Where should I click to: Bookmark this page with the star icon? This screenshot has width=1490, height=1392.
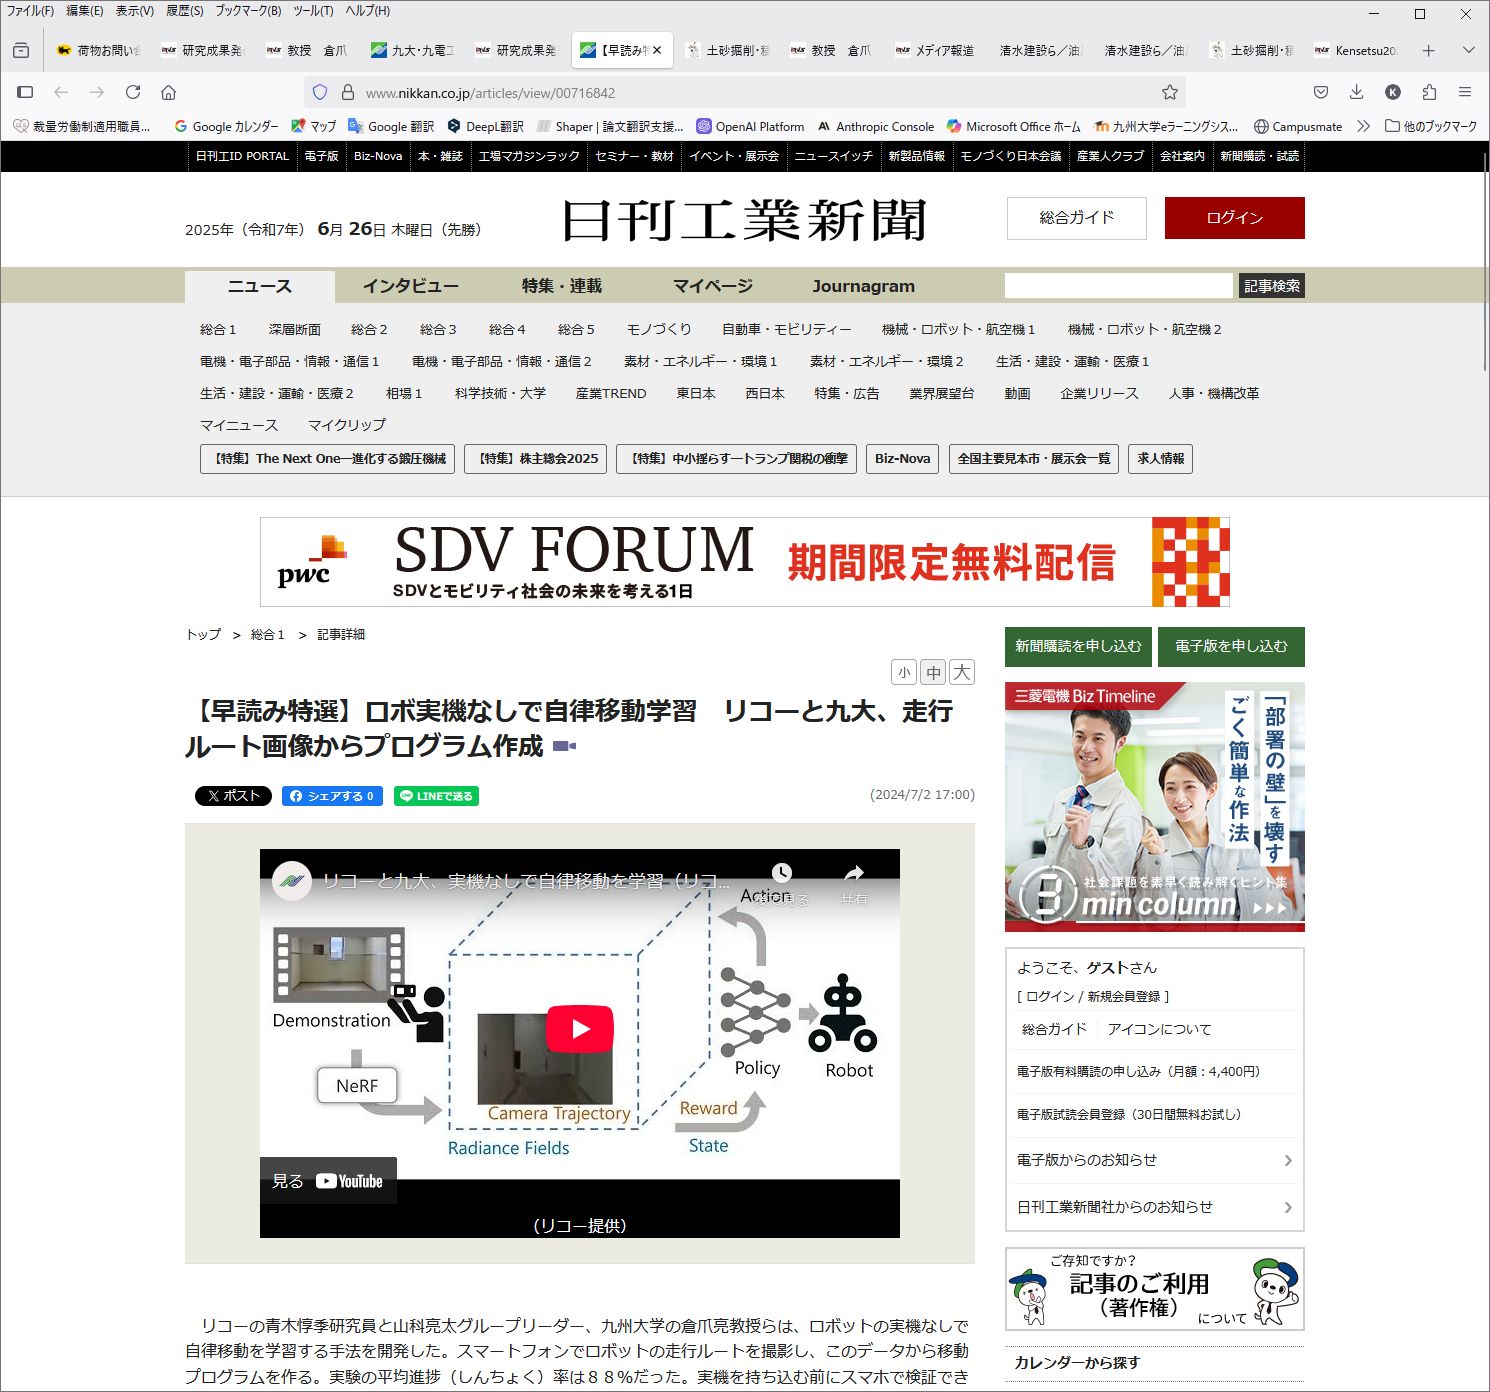point(1170,92)
